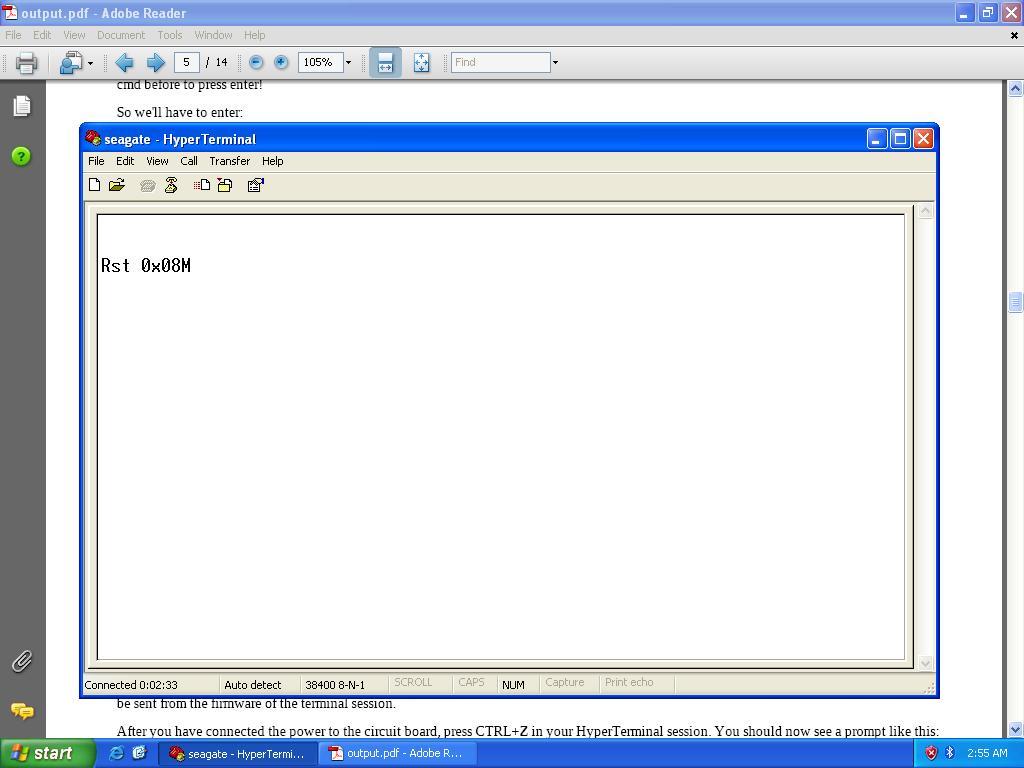Toggle the scrolling fit-width page mode icon

coord(385,63)
